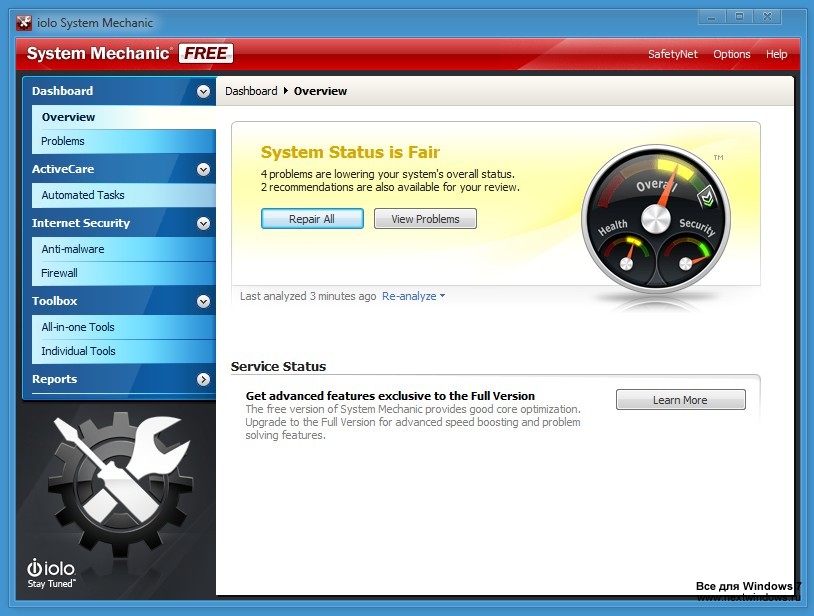The height and width of the screenshot is (616, 814).
Task: Collapse the Dashboard section chevron
Action: pyautogui.click(x=204, y=92)
